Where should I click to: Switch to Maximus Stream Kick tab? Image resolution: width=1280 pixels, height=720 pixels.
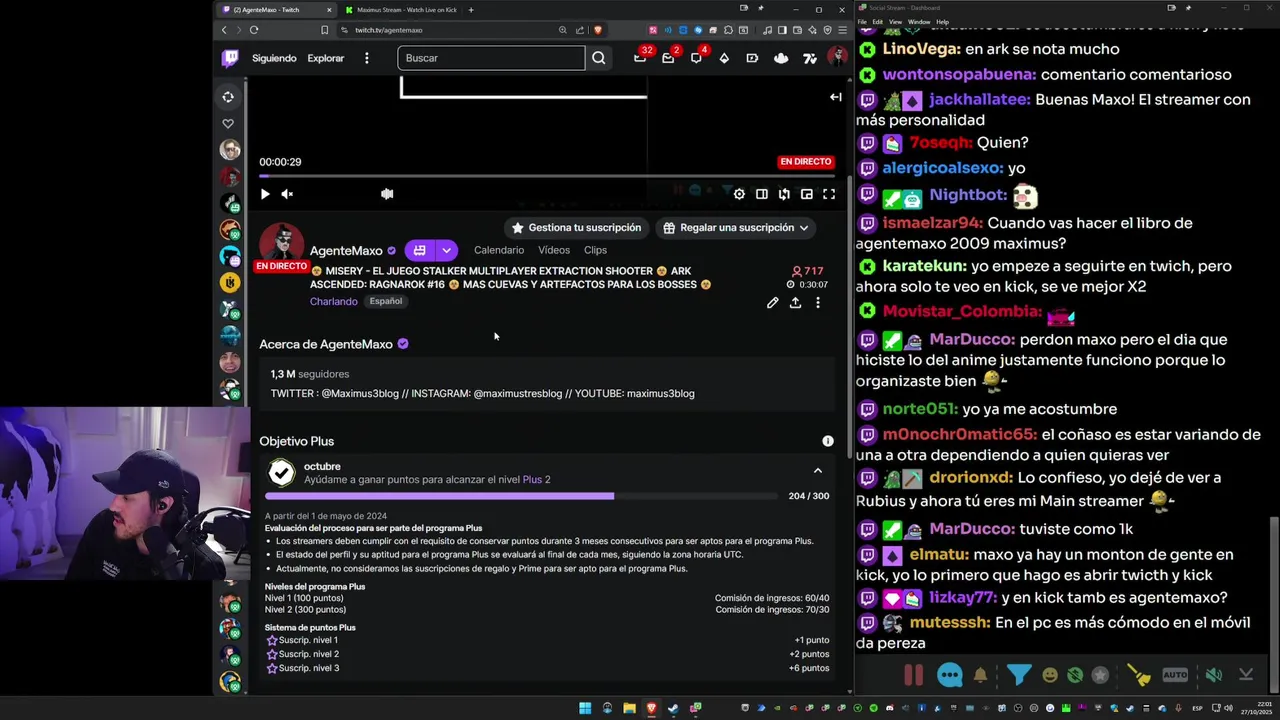click(x=400, y=10)
